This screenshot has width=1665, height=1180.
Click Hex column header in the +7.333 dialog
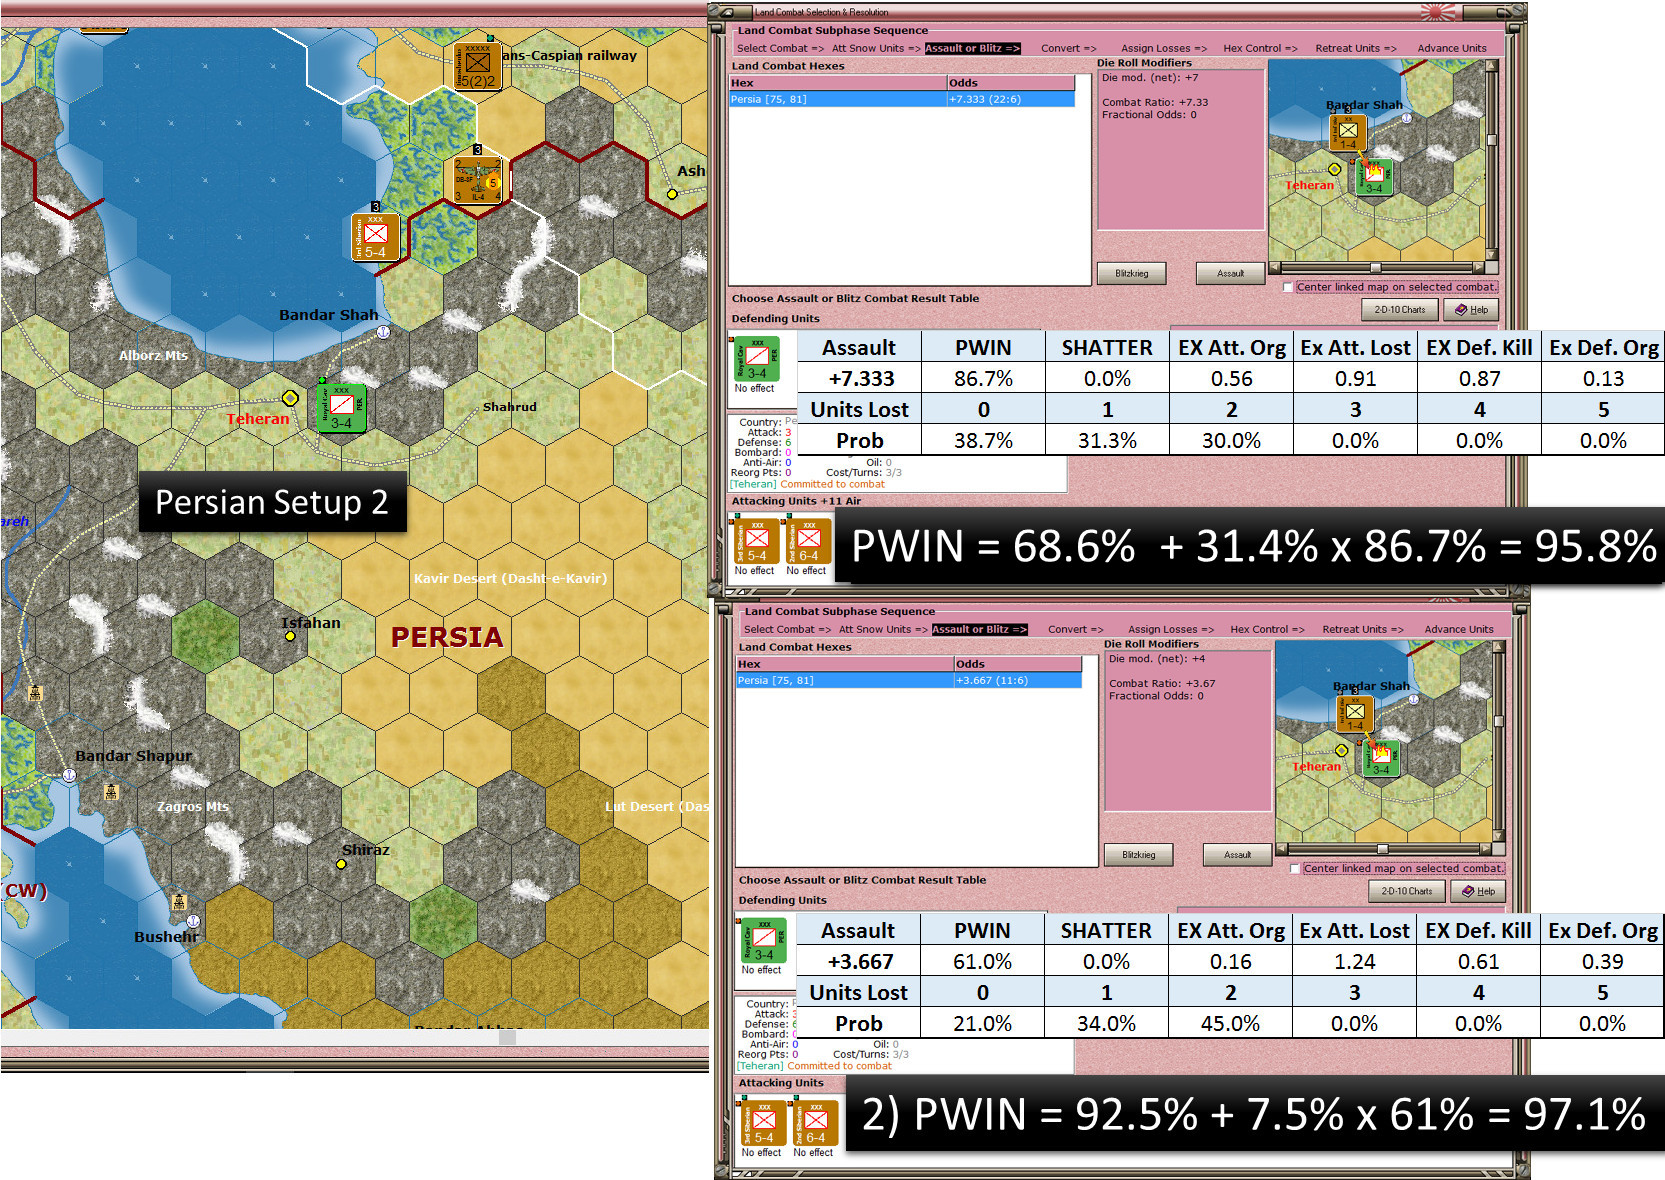838,83
